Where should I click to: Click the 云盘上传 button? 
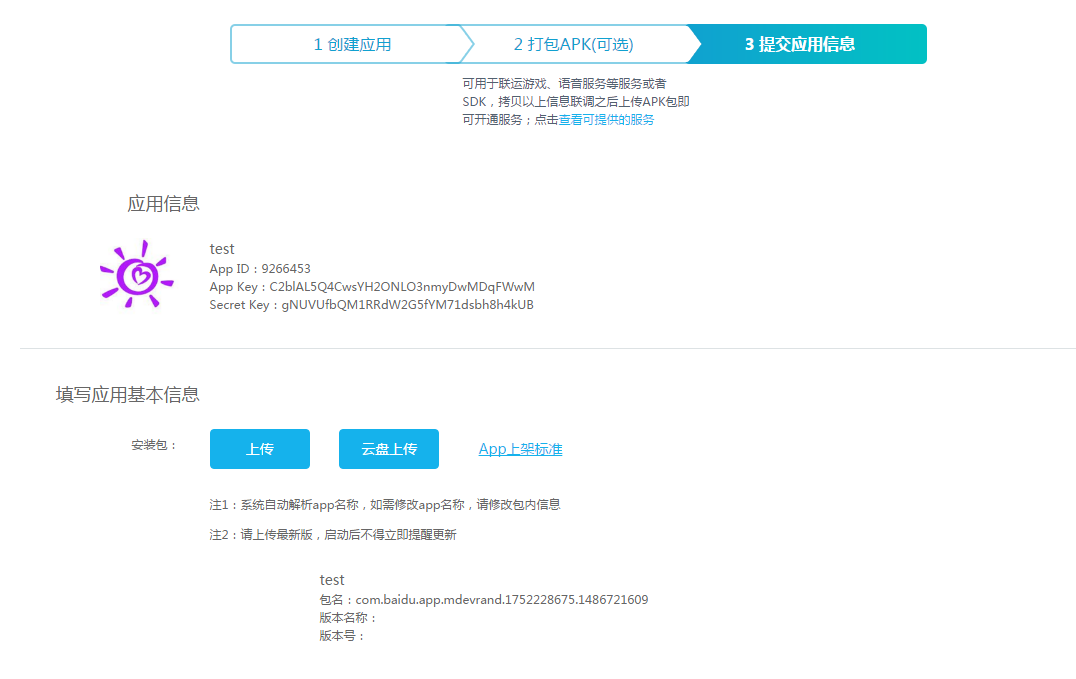pos(389,449)
